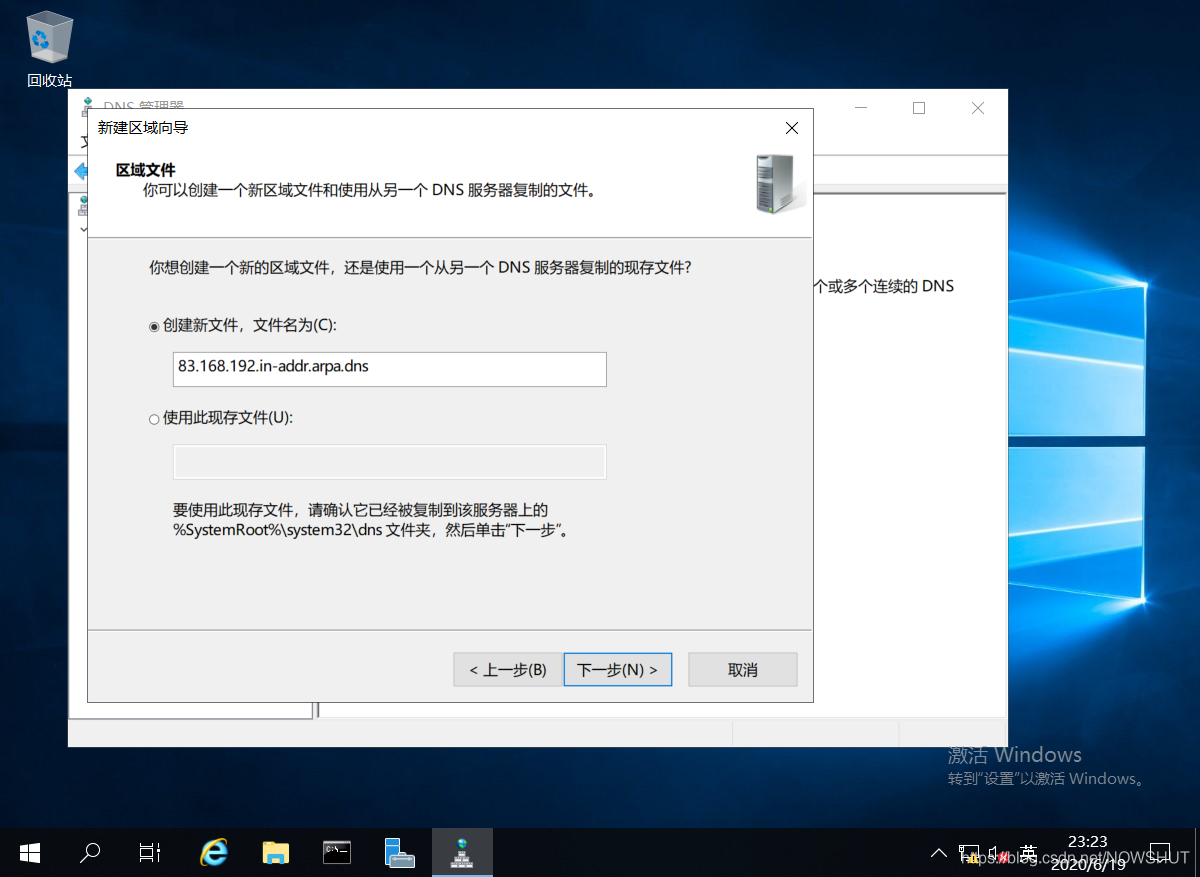This screenshot has width=1200, height=877.
Task: Click 下一步 to continue the wizard
Action: click(x=617, y=669)
